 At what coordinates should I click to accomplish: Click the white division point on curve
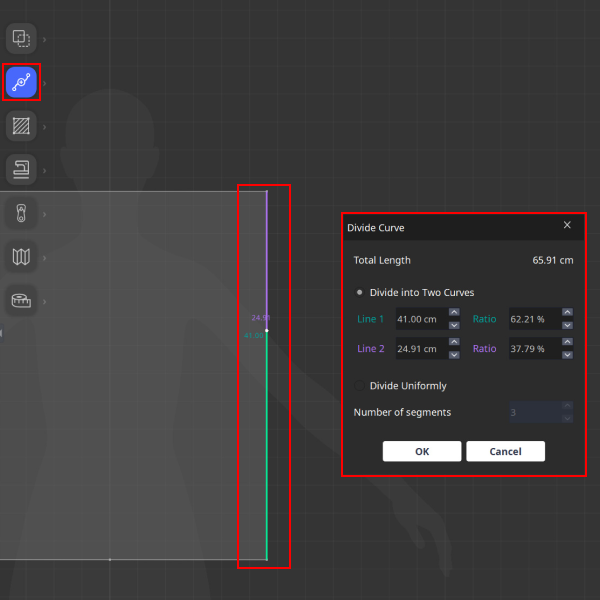(x=267, y=330)
